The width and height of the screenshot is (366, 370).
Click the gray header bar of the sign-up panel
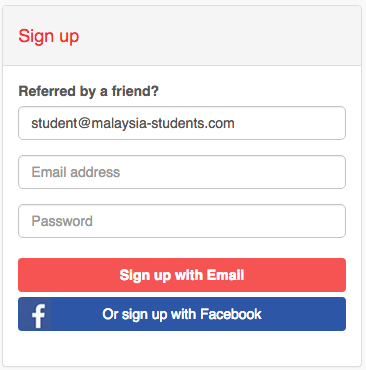point(182,35)
